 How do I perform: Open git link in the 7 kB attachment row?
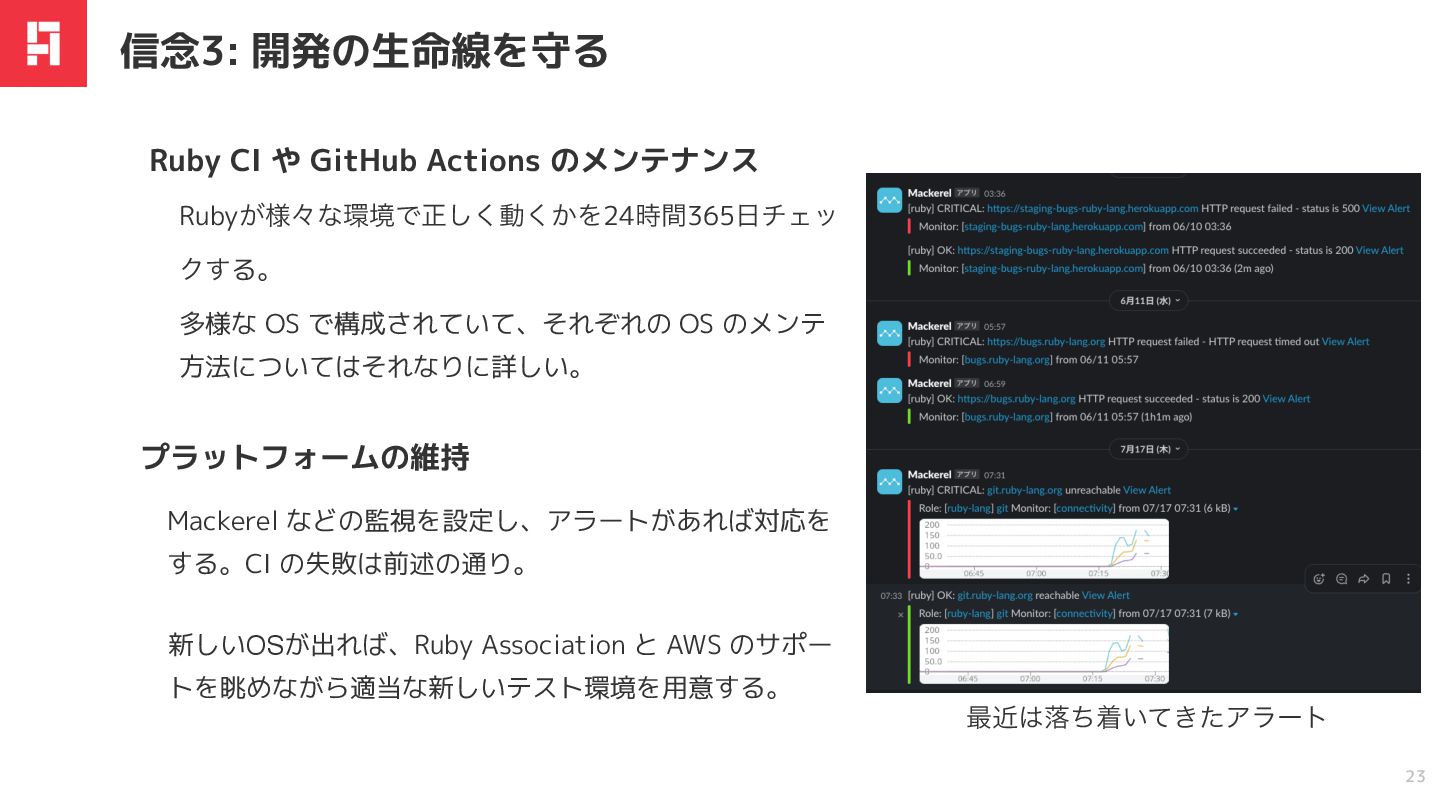(1002, 613)
